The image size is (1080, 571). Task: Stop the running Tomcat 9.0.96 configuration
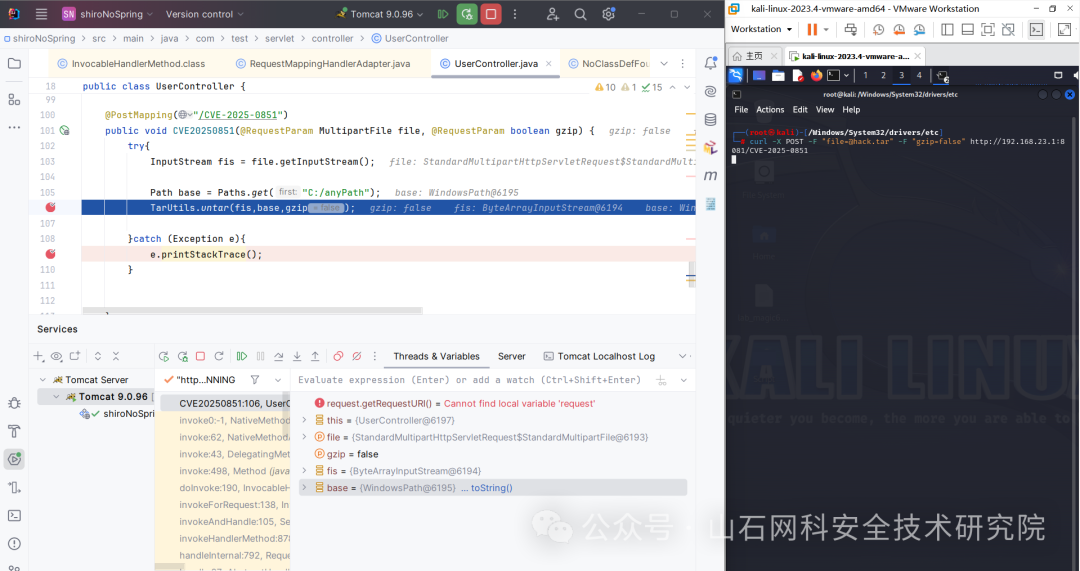(x=490, y=14)
